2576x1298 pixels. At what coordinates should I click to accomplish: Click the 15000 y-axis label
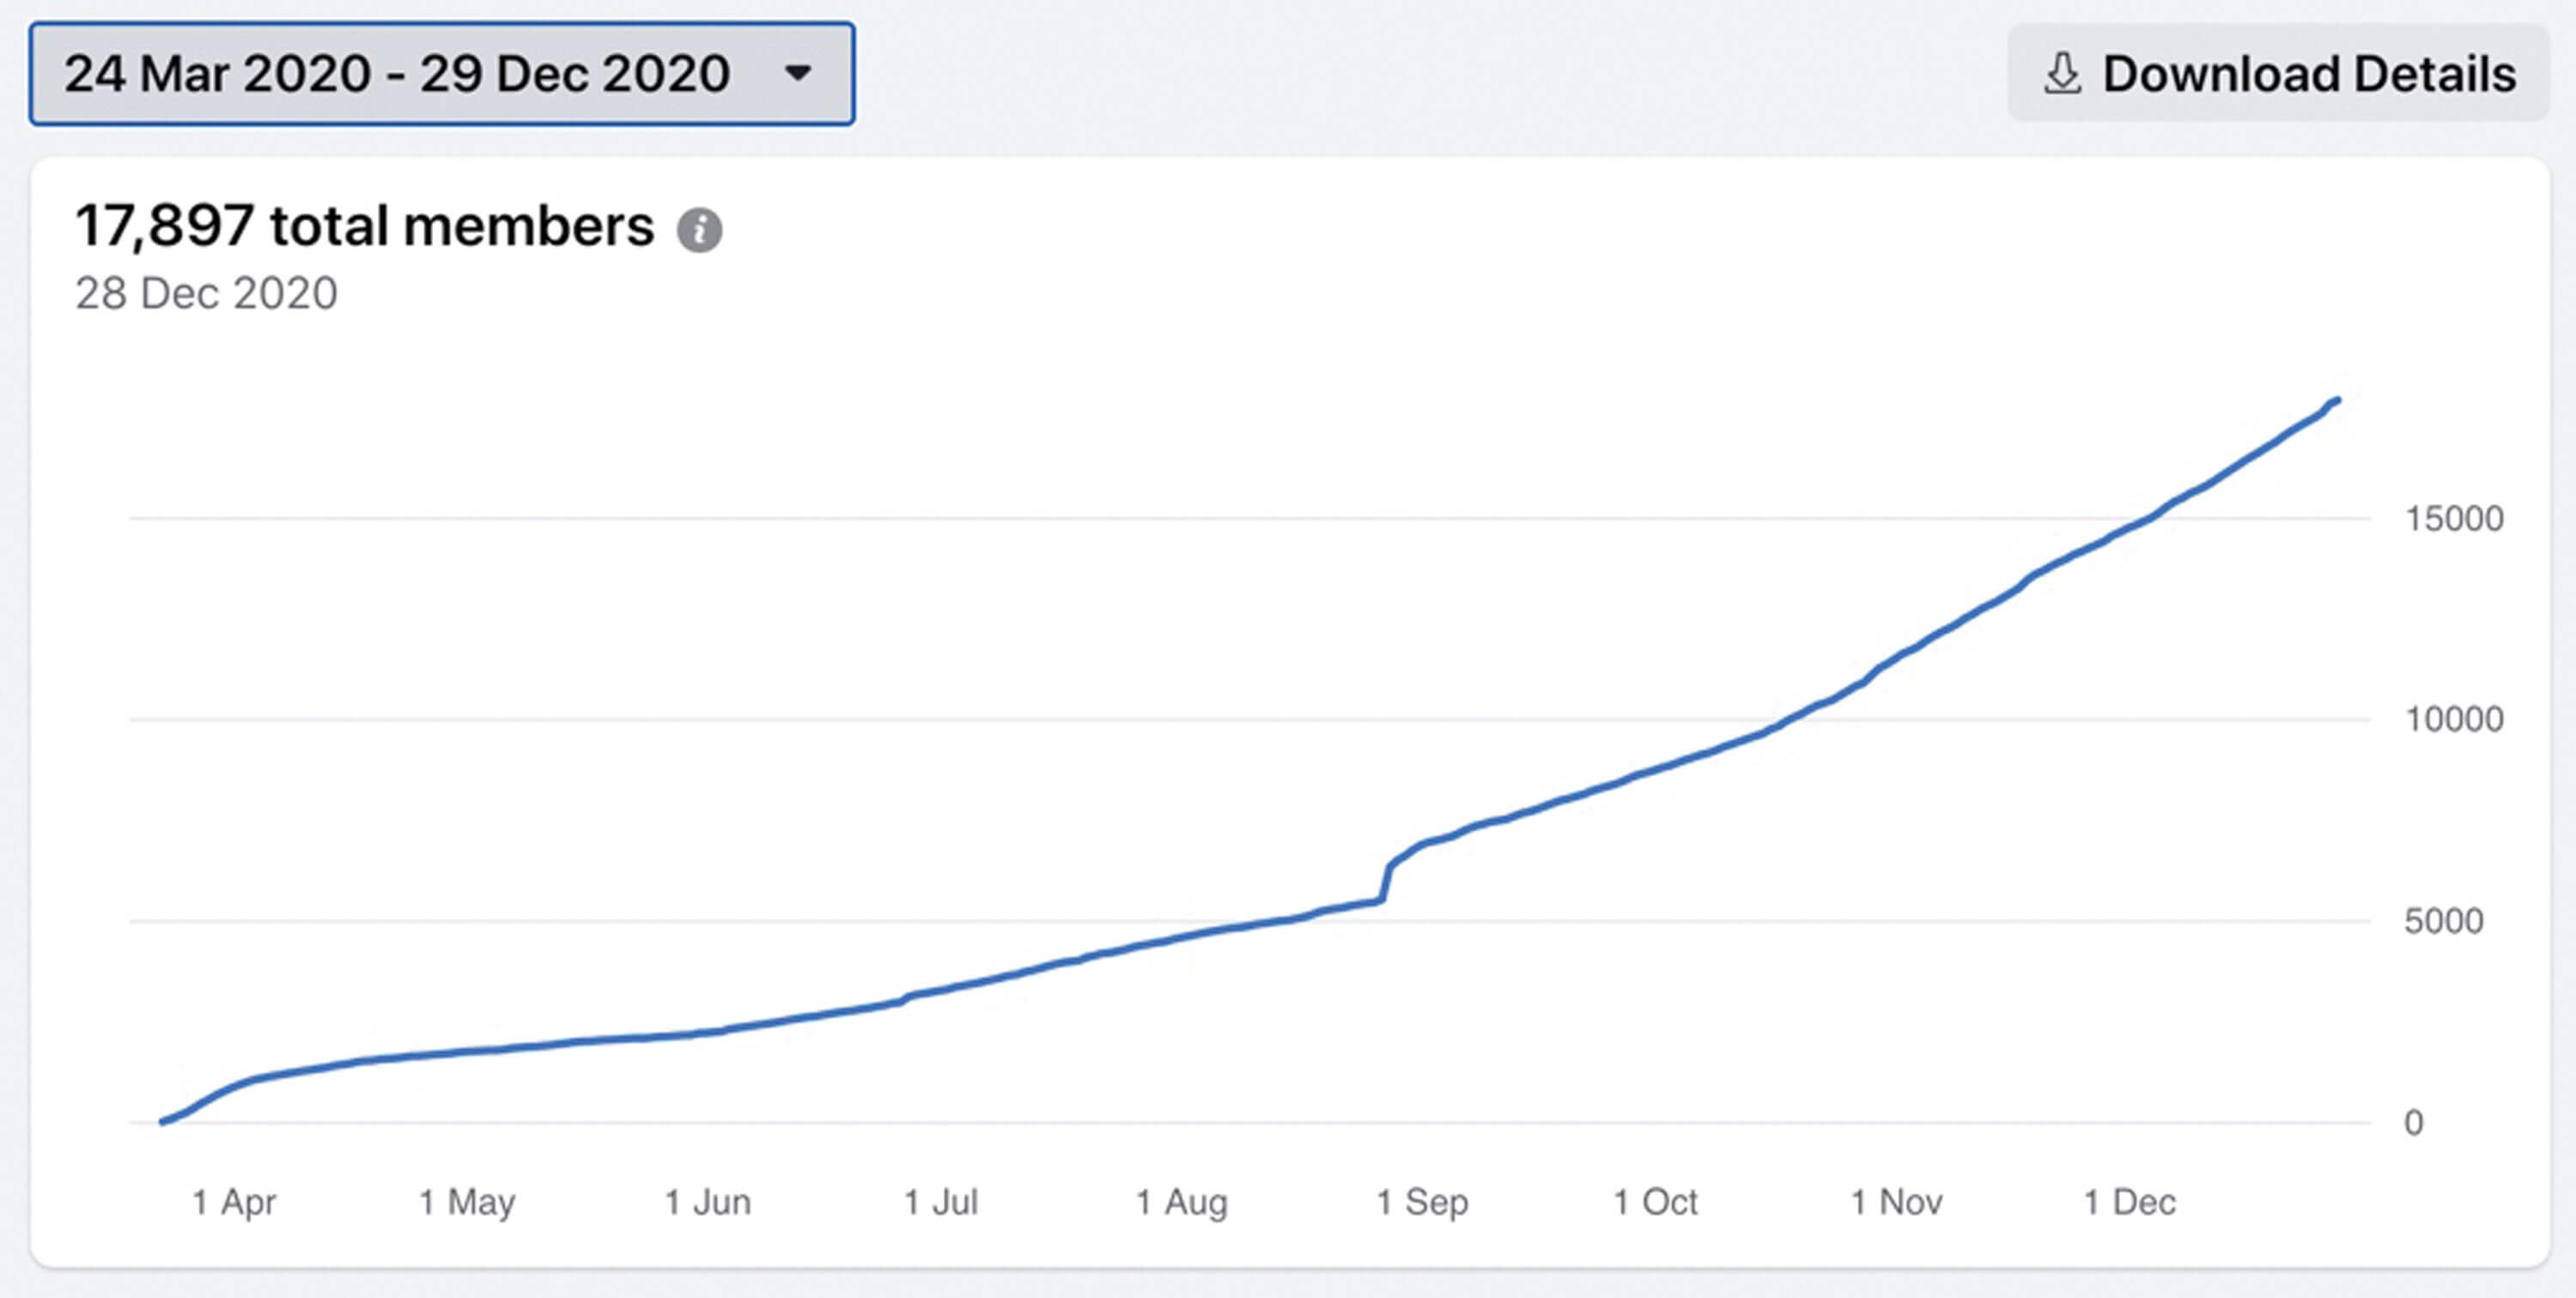point(2453,519)
